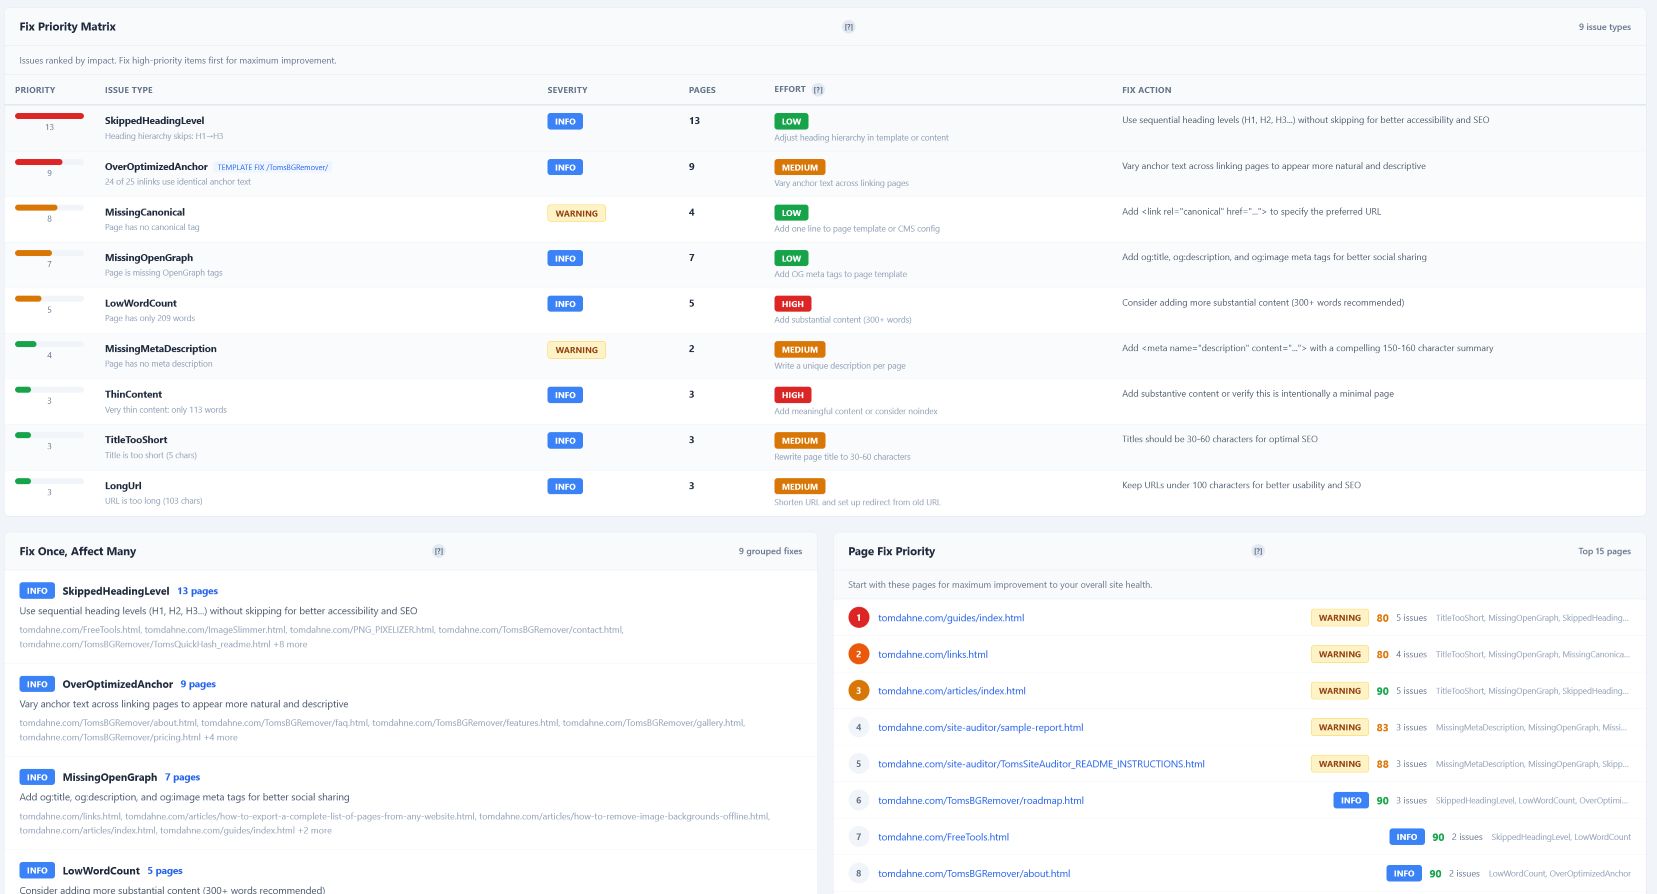
Task: Select the ThinContent issue type row title
Action: point(133,394)
